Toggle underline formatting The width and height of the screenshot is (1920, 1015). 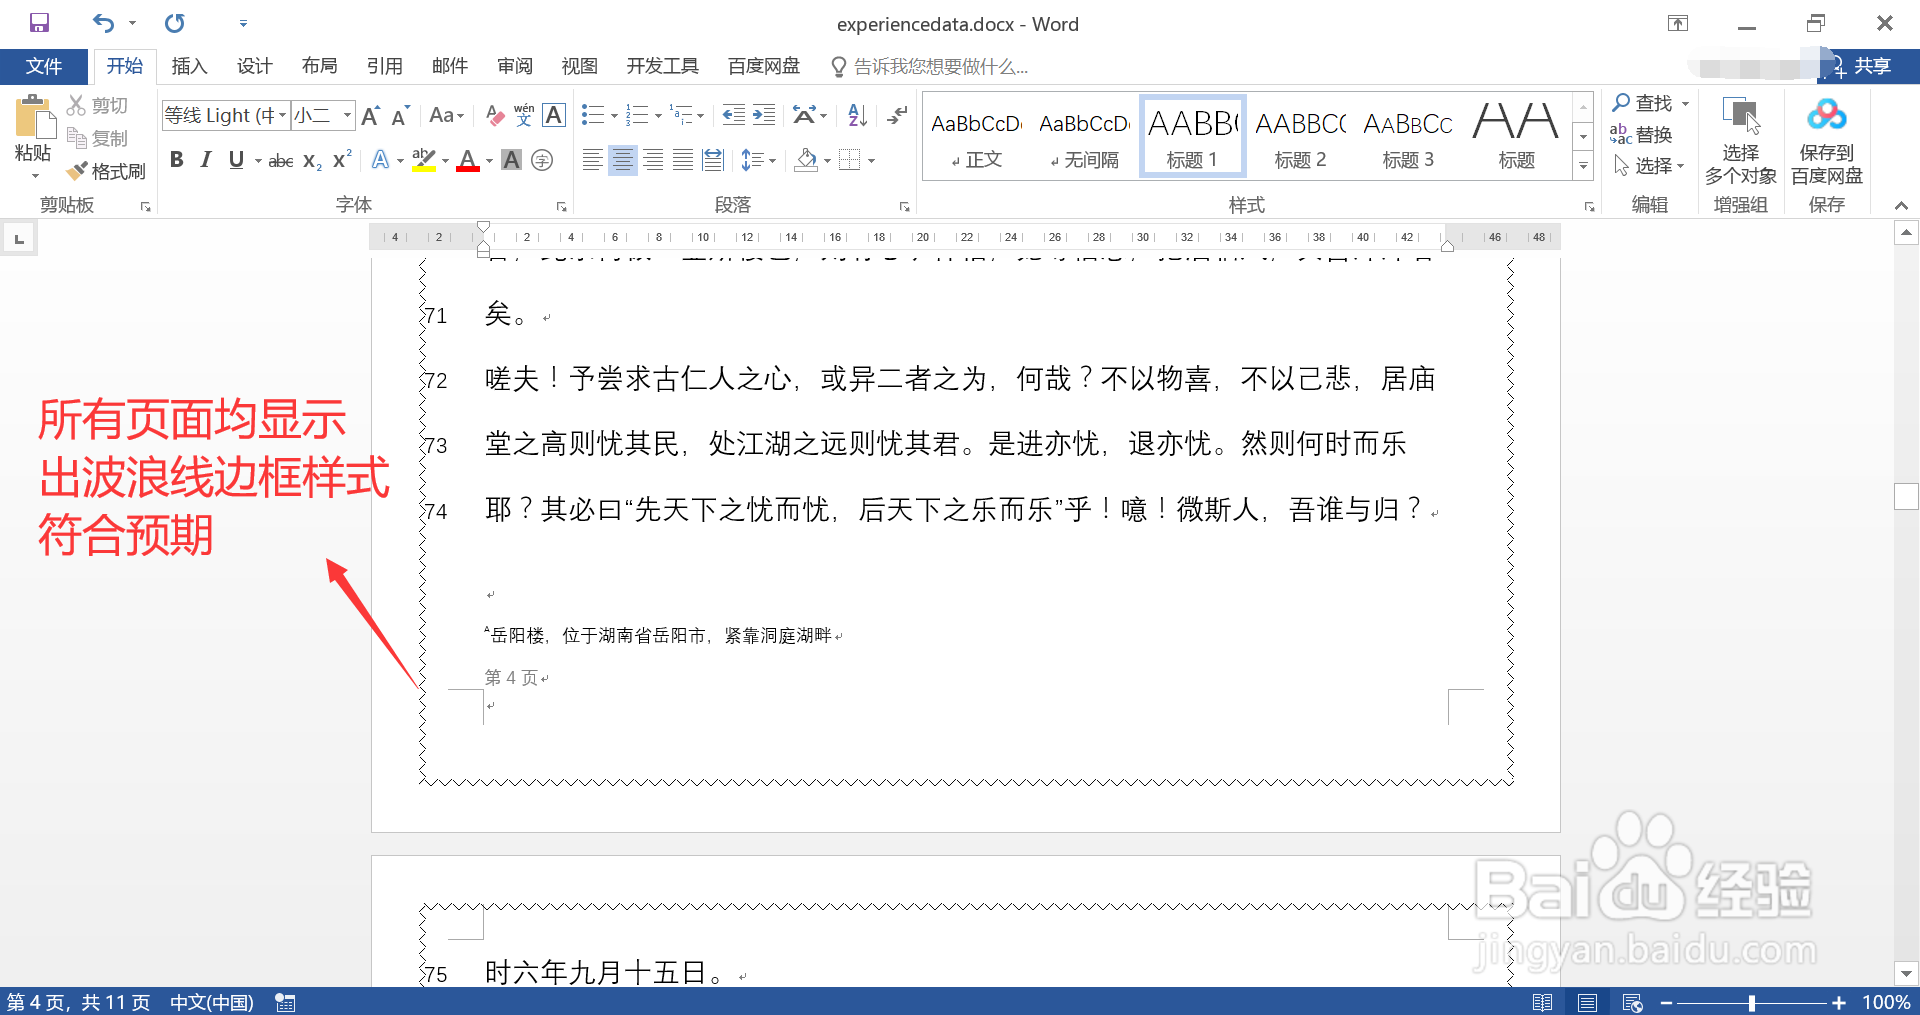click(x=236, y=160)
